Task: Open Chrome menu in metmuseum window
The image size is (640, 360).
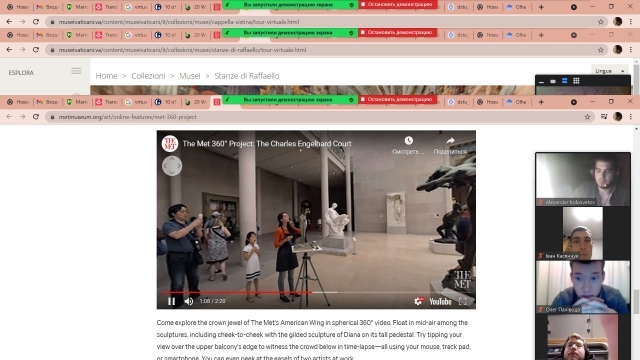Action: (x=631, y=117)
